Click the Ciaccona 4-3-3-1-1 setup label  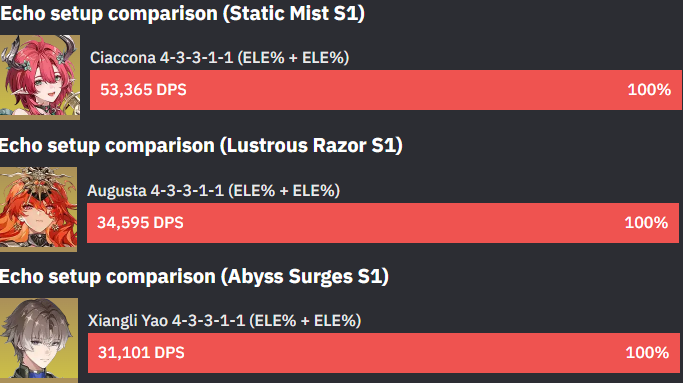coord(220,58)
